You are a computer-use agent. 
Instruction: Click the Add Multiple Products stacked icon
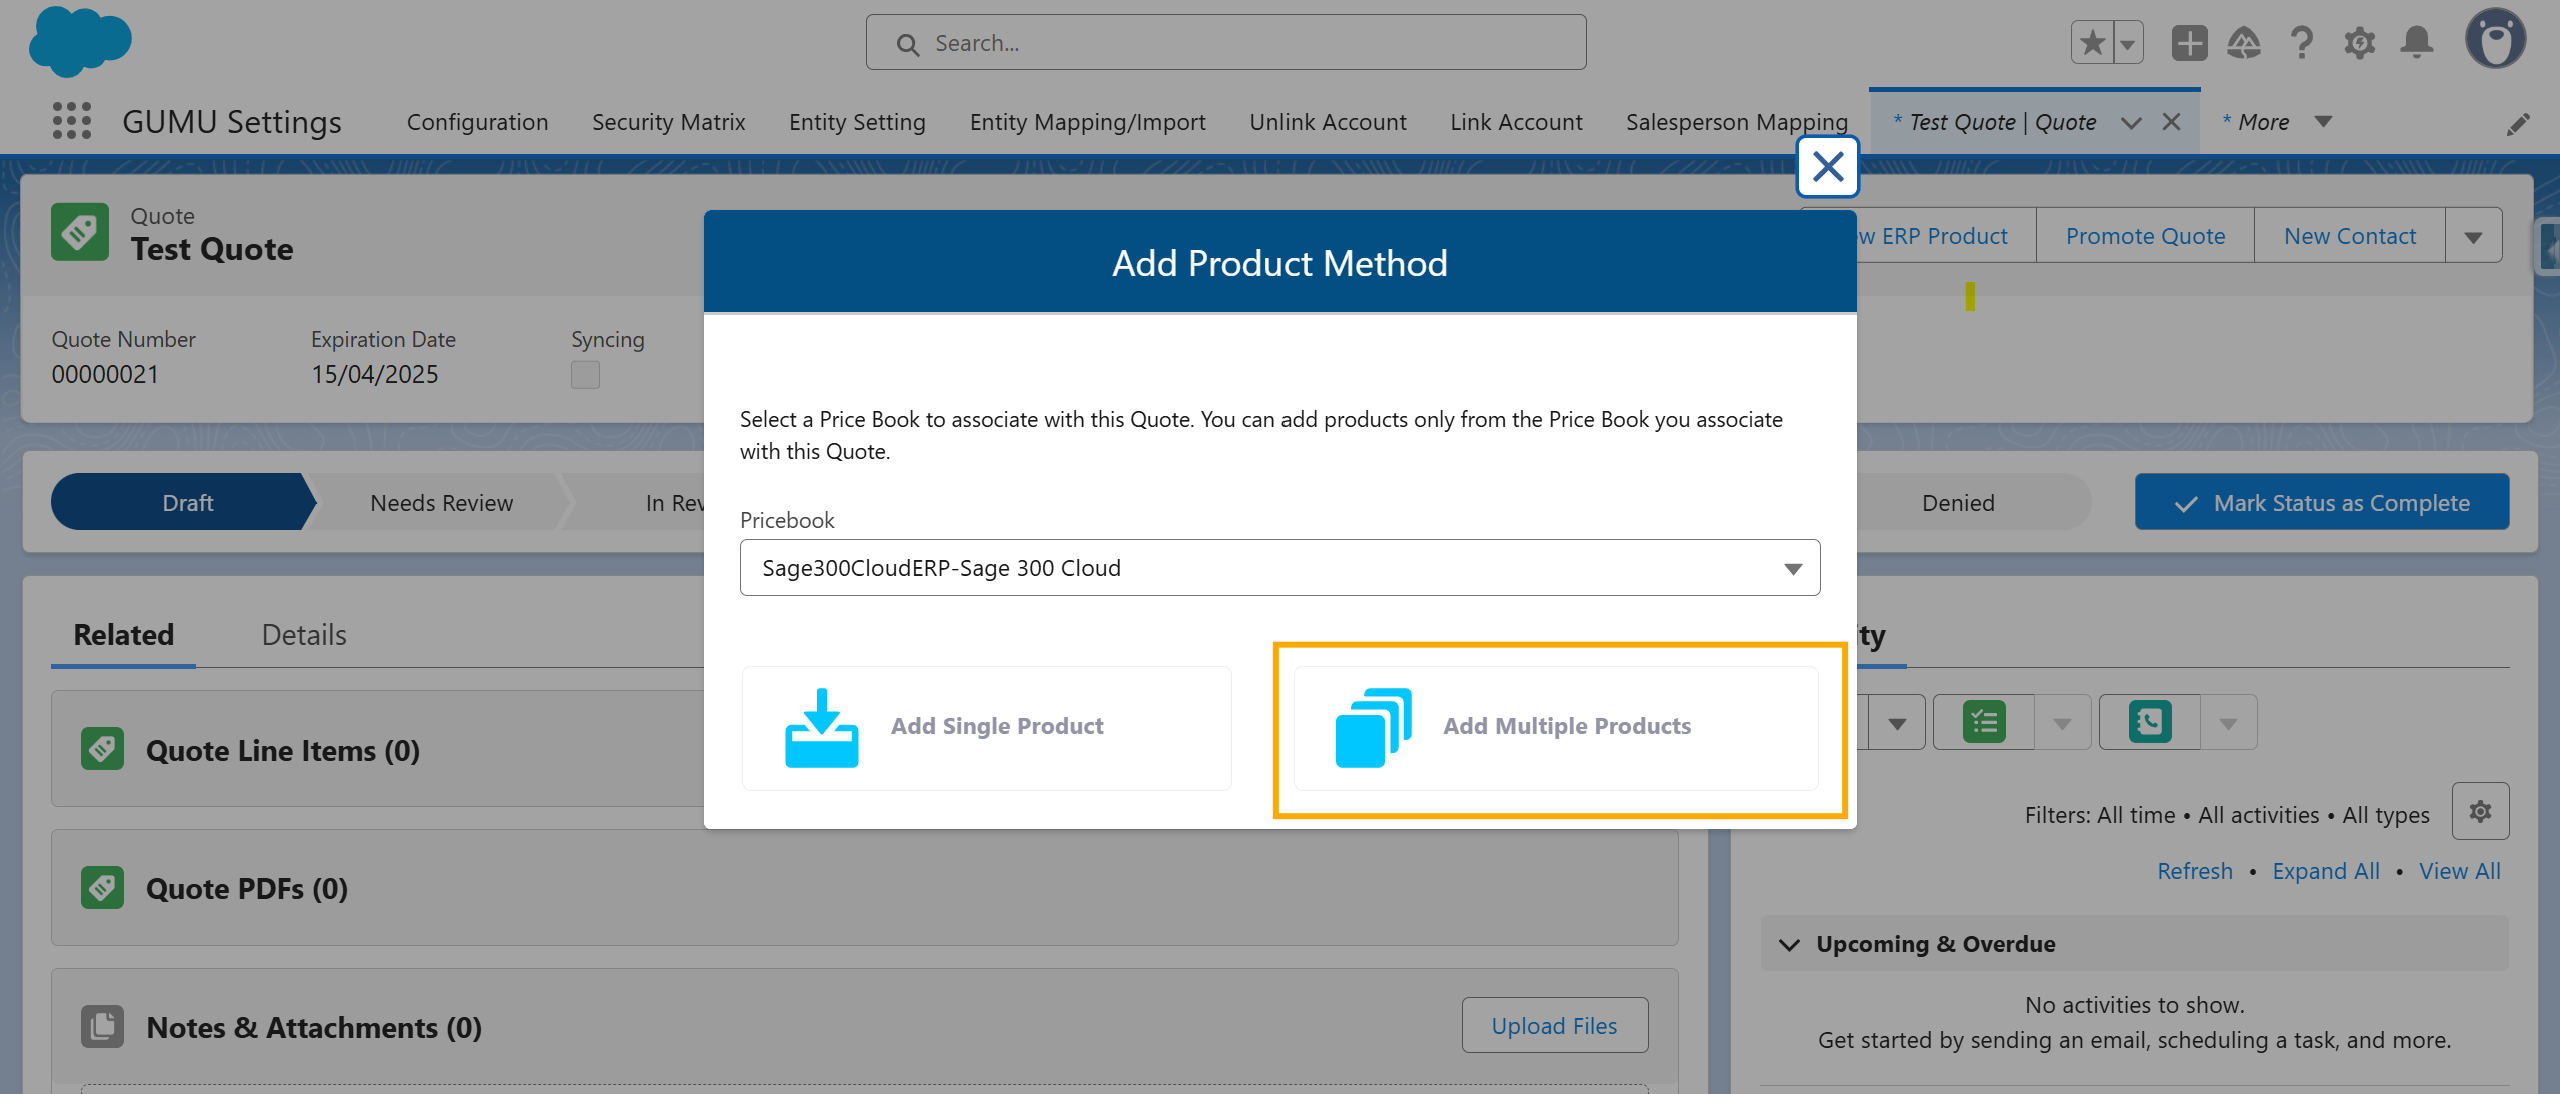pyautogui.click(x=1373, y=727)
